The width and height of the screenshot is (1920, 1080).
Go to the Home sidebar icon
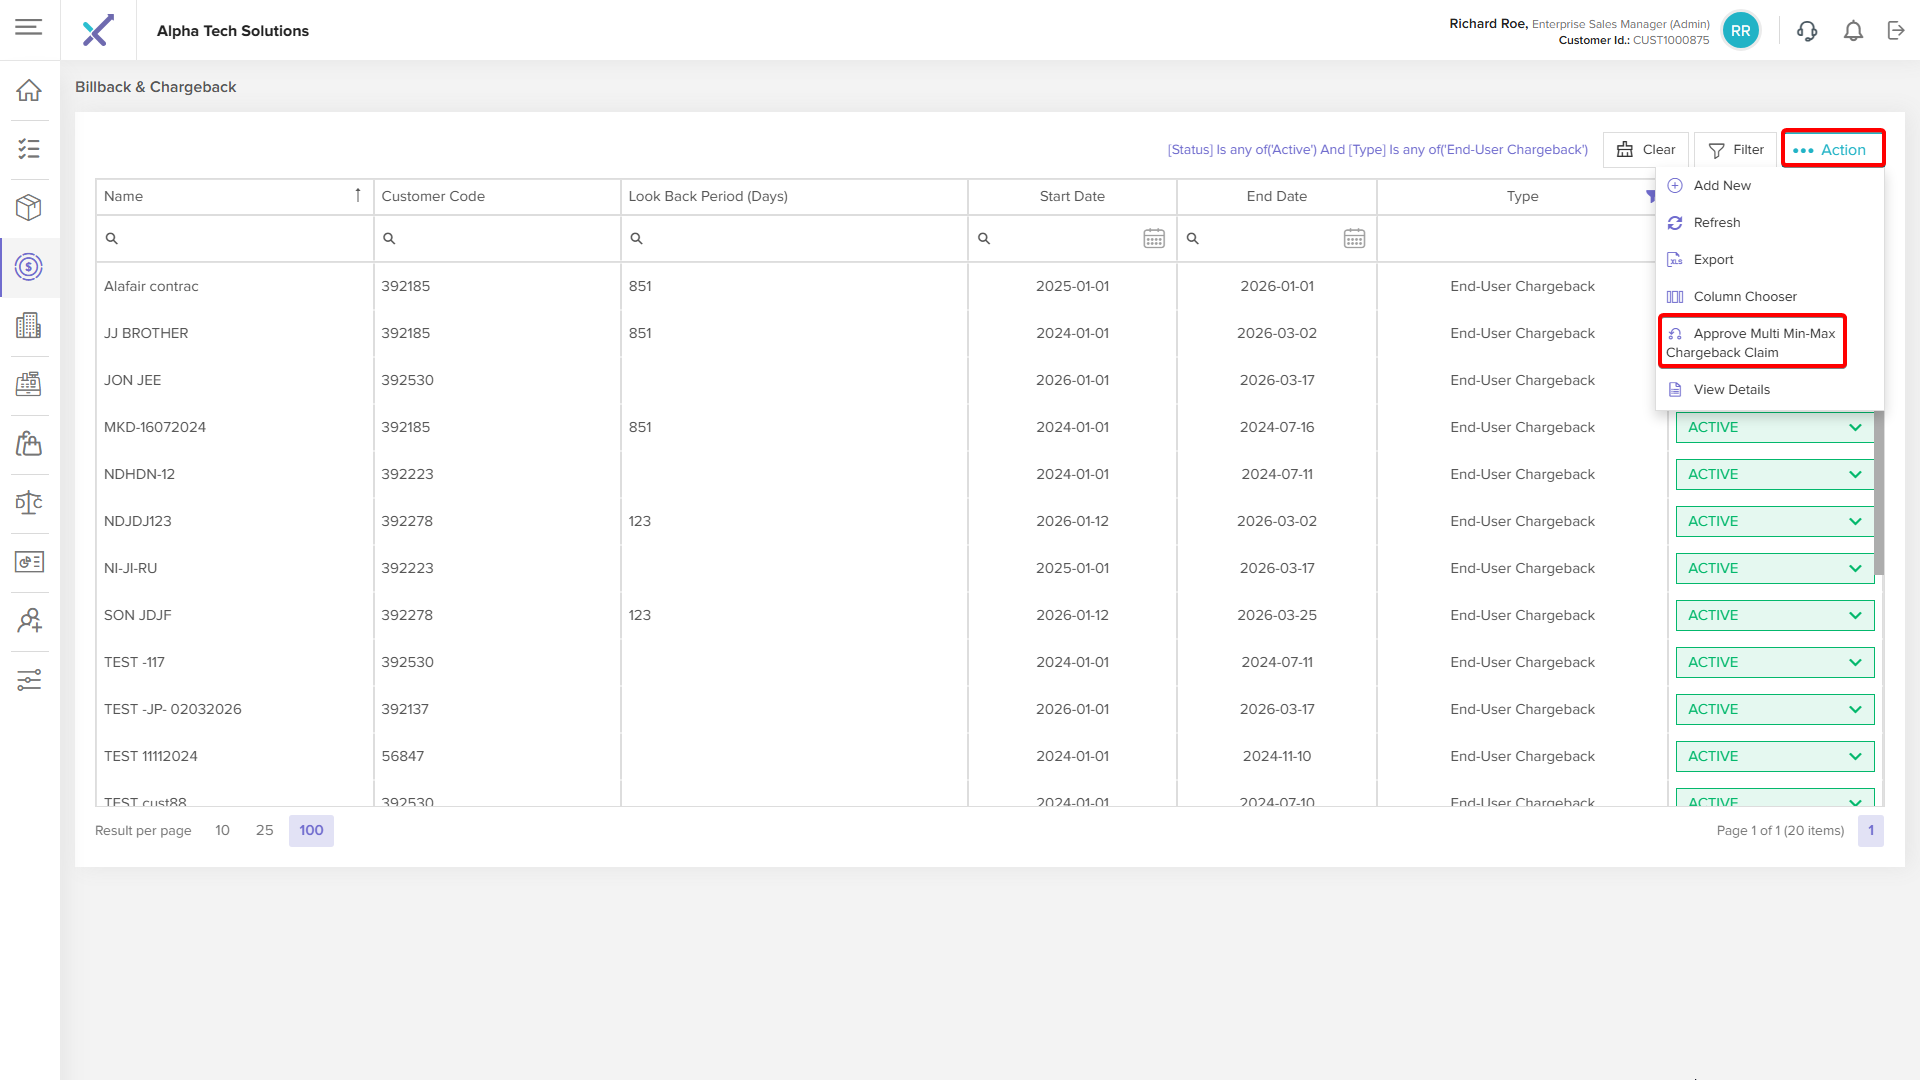(29, 90)
